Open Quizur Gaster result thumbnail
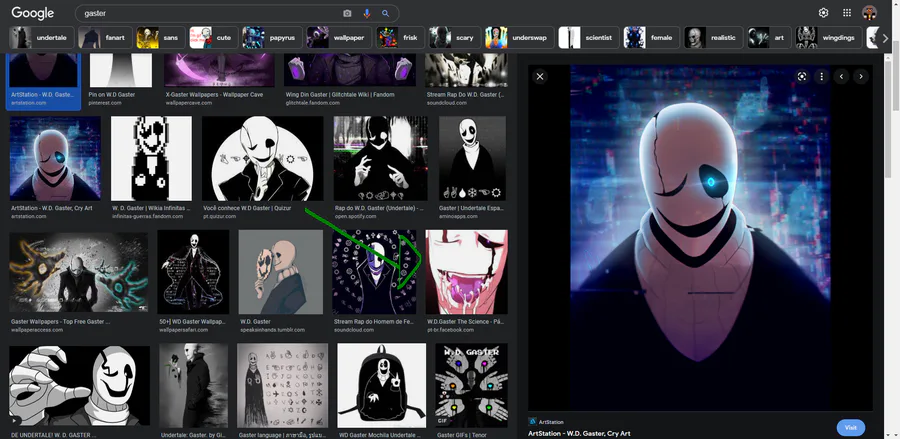The width and height of the screenshot is (900, 439). coord(263,158)
